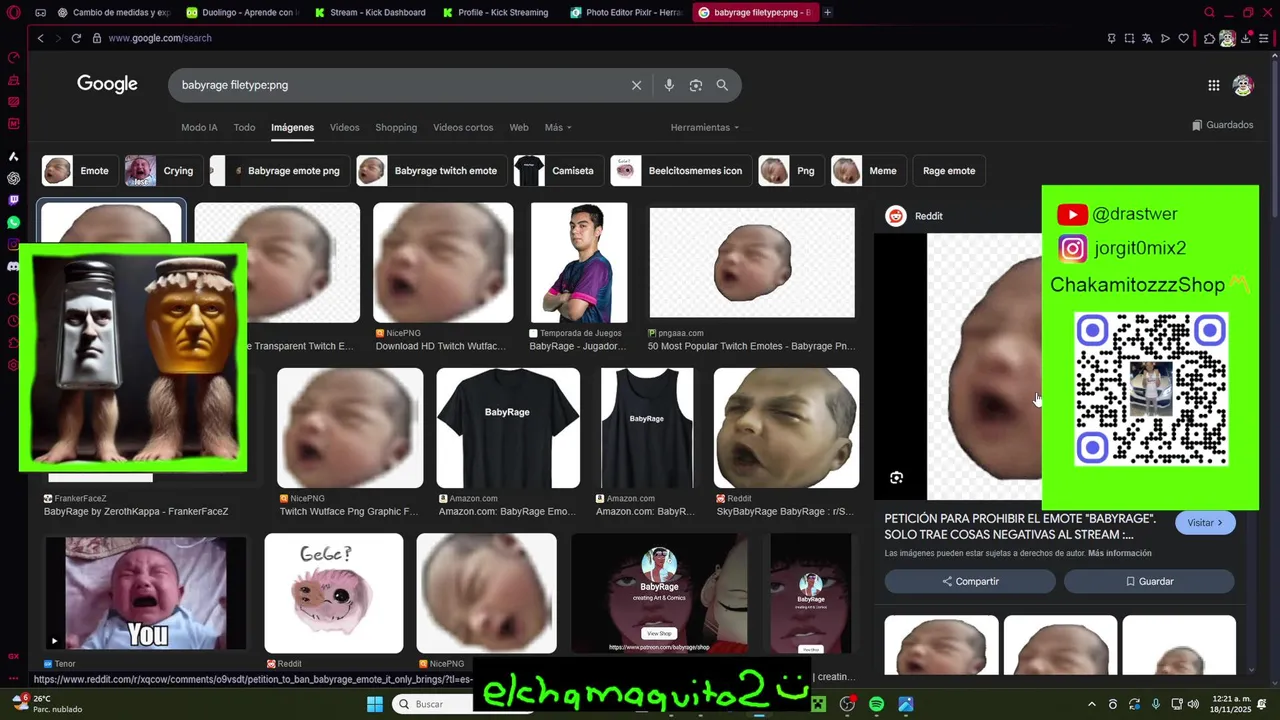Search inside image with lens icon on preview
This screenshot has width=1280, height=720.
pyautogui.click(x=896, y=478)
